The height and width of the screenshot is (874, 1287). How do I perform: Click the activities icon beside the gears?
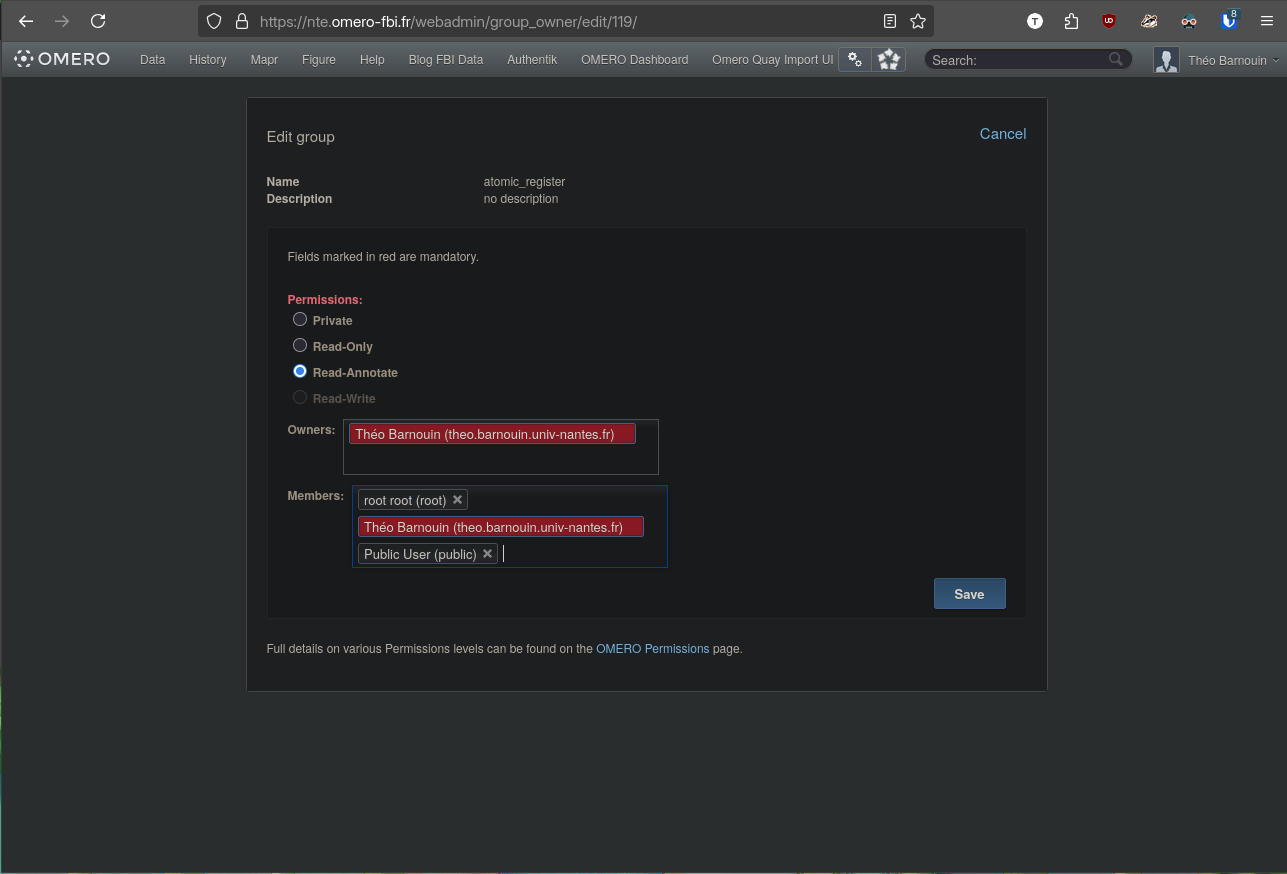pos(888,60)
